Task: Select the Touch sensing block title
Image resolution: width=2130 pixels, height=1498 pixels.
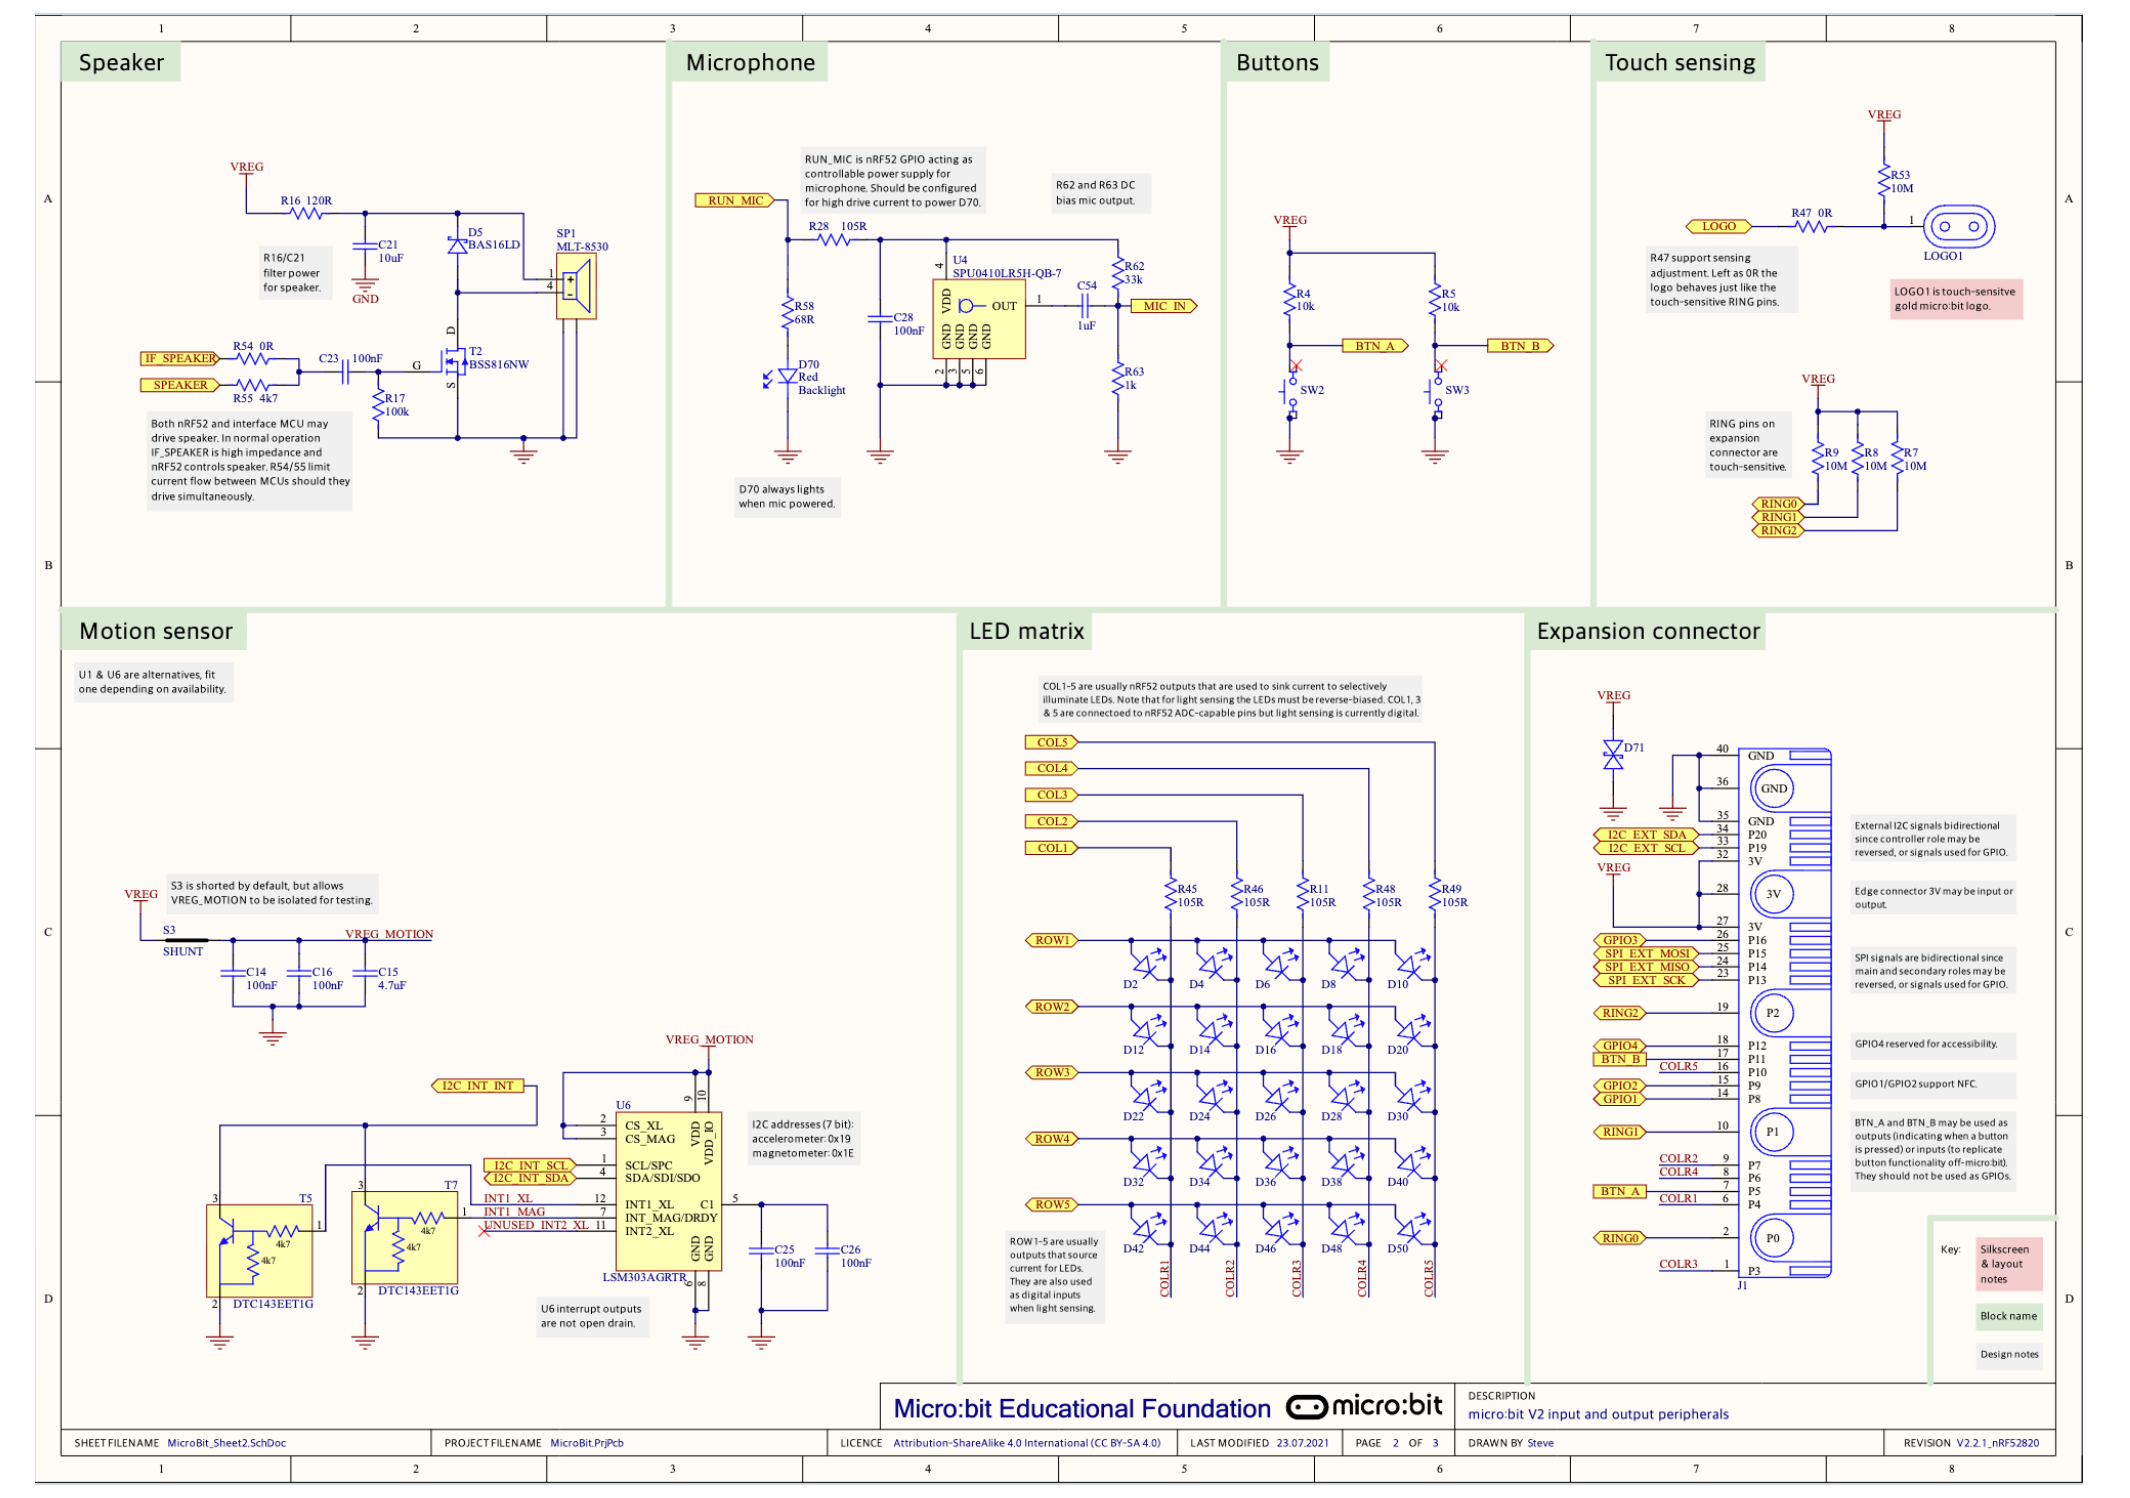Action: point(1680,62)
